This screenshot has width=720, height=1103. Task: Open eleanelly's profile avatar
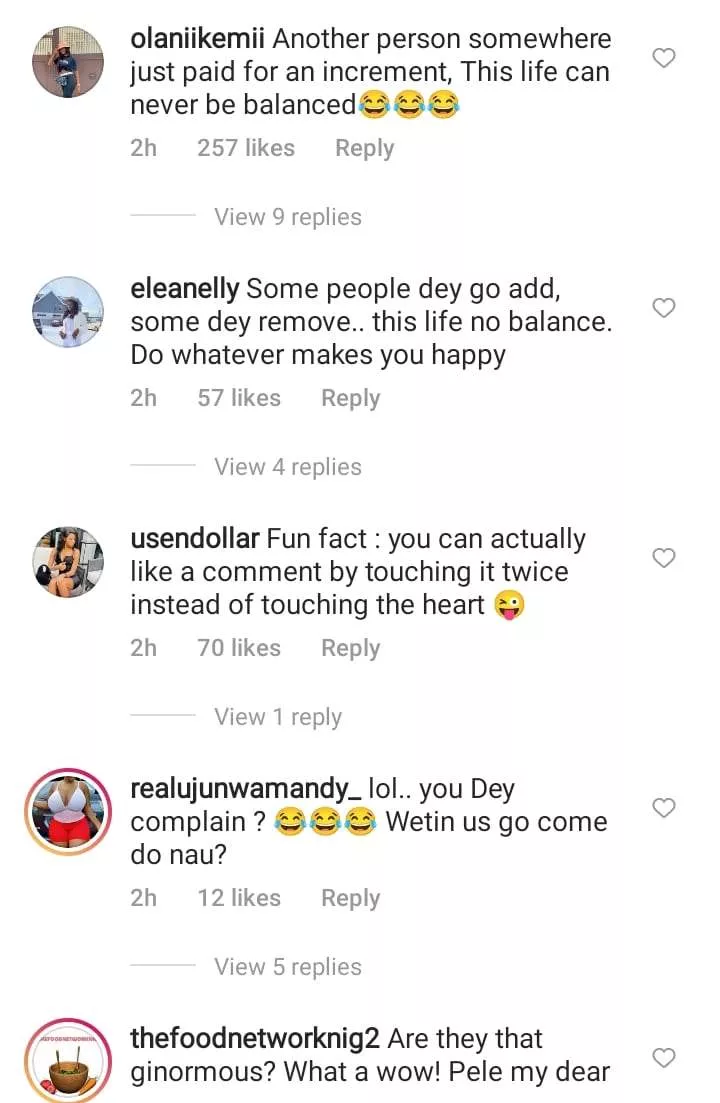69,312
